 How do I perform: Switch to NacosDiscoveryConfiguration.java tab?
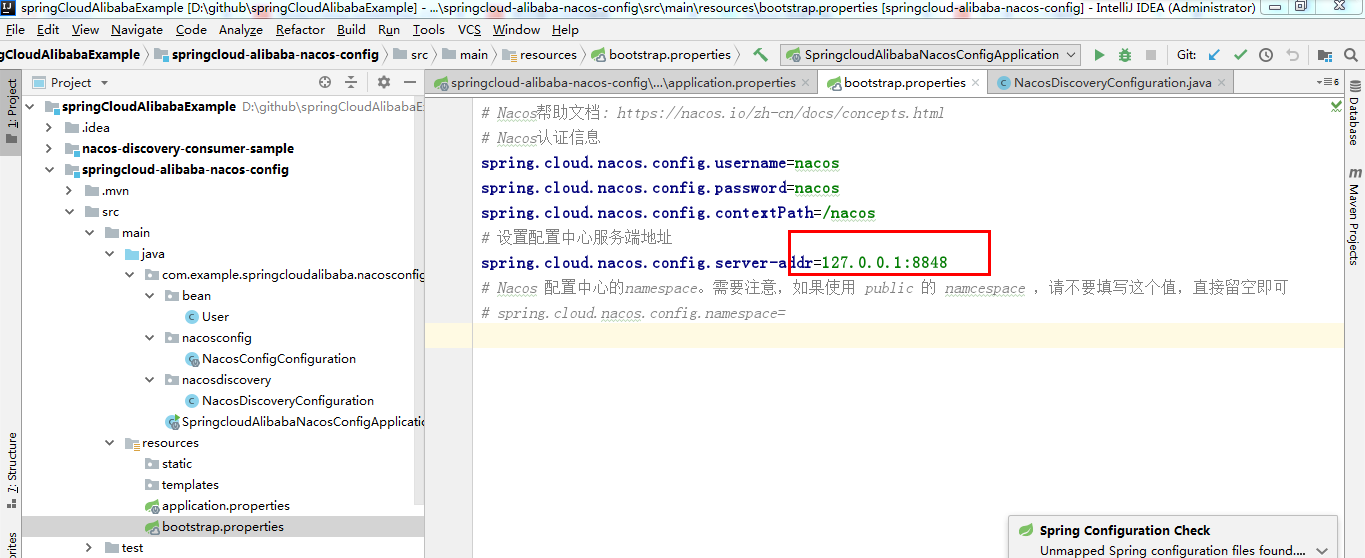1110,83
